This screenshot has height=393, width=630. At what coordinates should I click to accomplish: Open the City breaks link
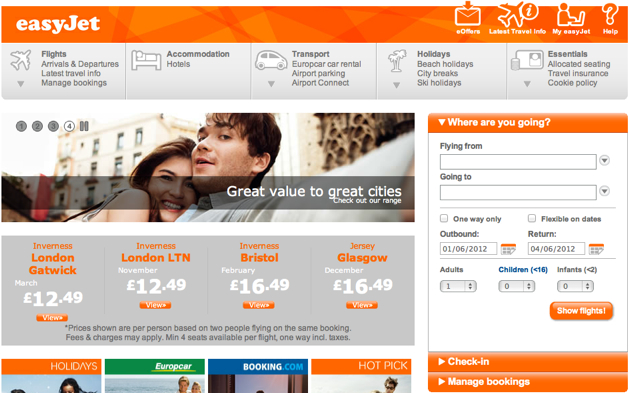point(437,74)
